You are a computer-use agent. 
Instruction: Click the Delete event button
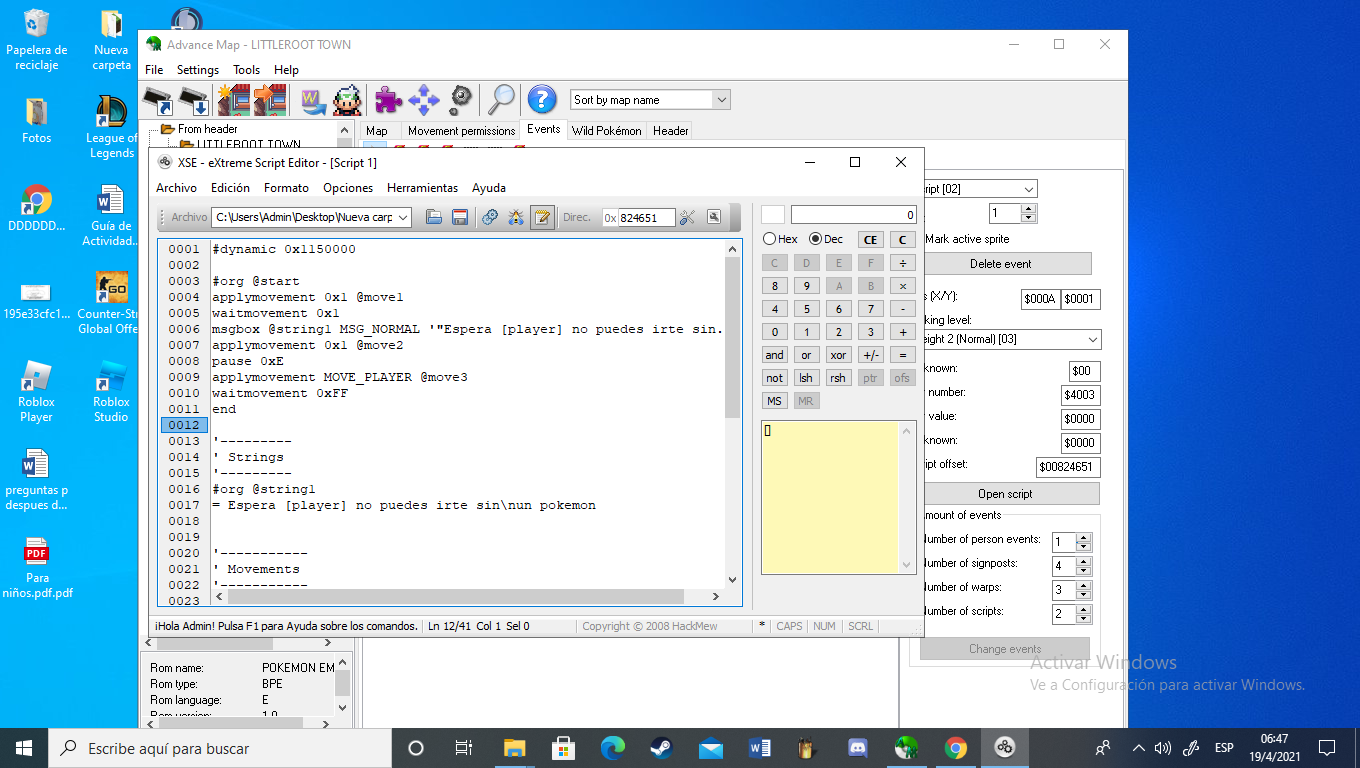point(1000,264)
